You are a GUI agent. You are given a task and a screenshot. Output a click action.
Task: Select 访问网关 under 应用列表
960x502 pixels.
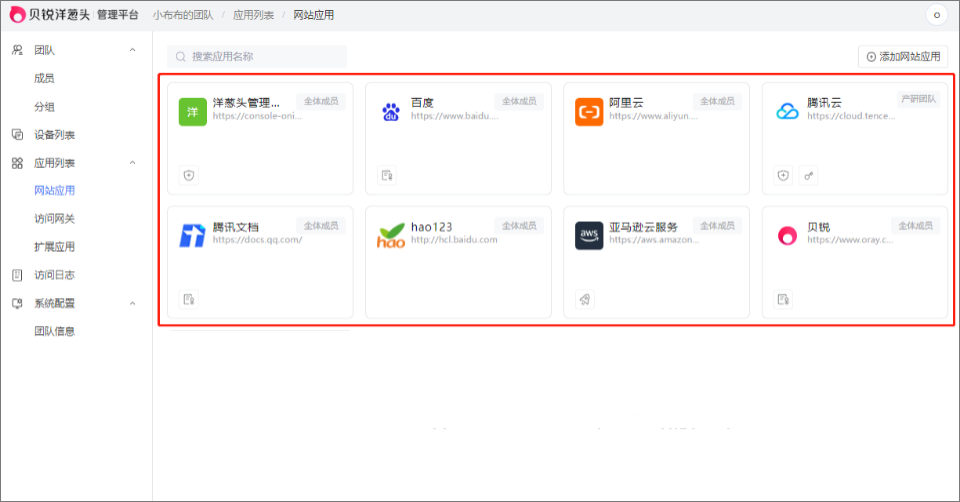pyautogui.click(x=54, y=219)
